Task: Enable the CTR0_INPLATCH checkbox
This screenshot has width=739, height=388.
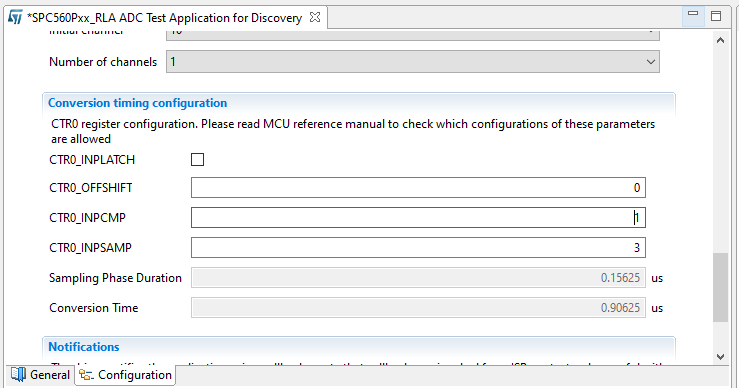Action: click(x=197, y=160)
